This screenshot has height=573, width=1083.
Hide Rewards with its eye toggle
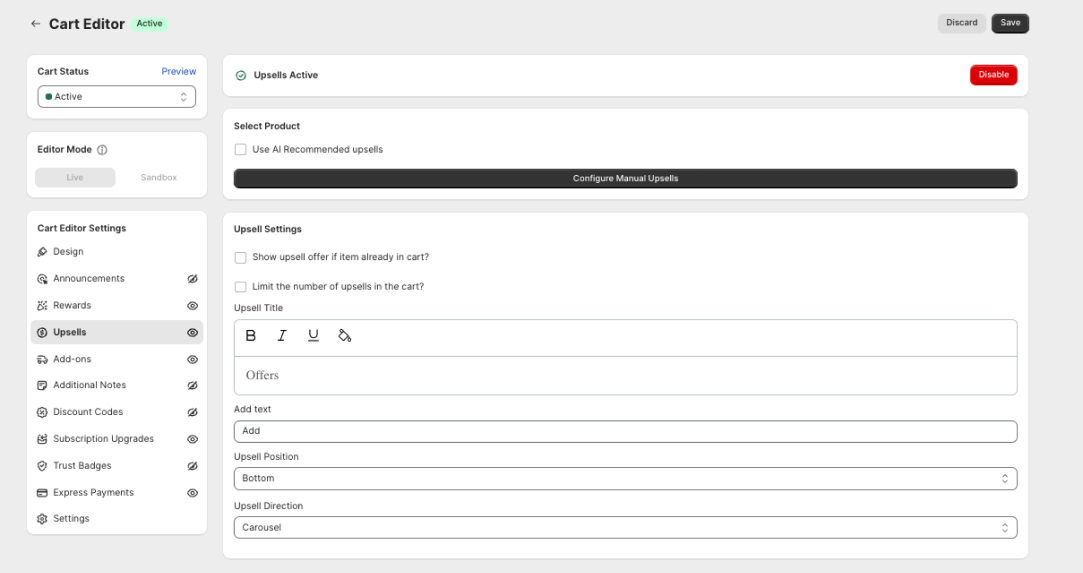[193, 306]
